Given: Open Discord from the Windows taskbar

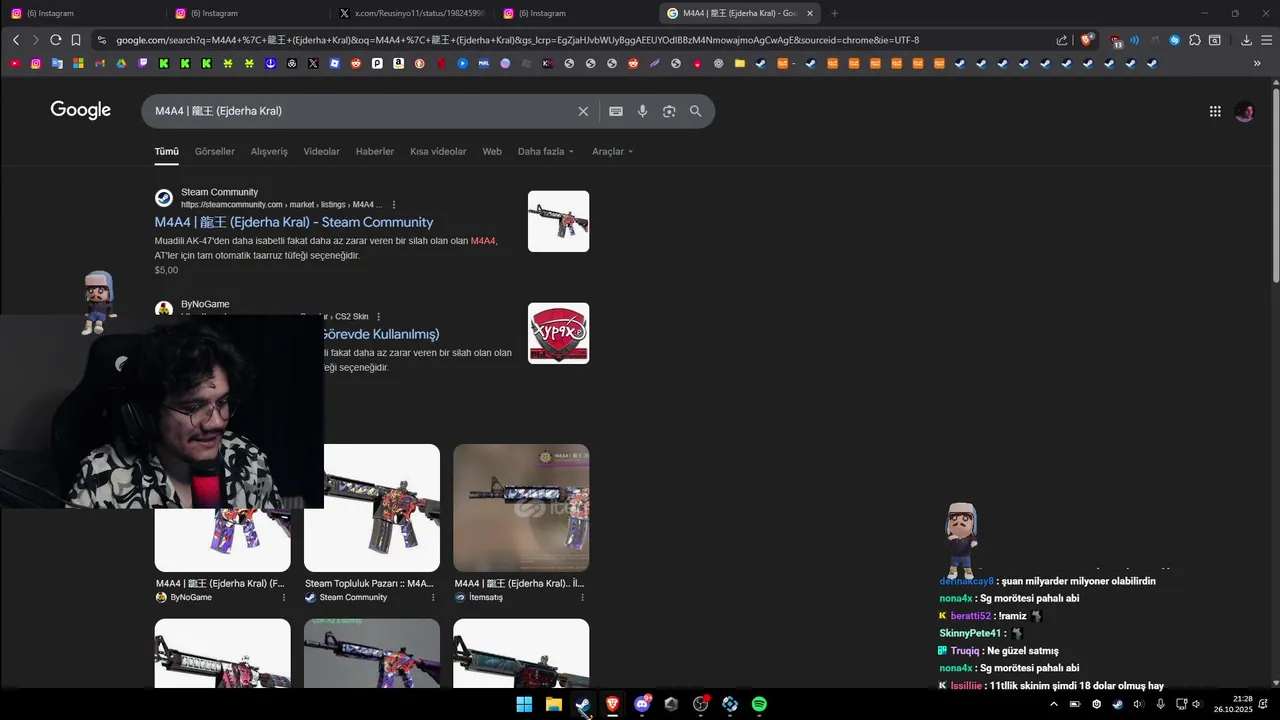Looking at the screenshot, I should click(x=642, y=704).
